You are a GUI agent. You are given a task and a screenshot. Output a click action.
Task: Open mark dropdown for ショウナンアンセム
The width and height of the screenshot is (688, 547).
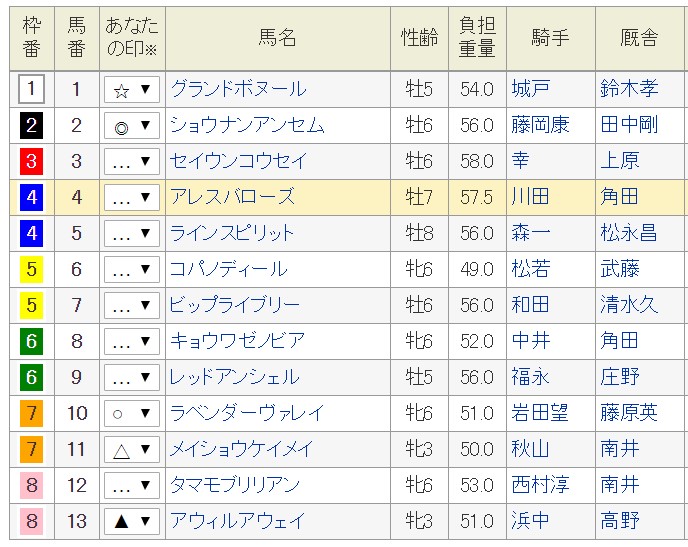(132, 126)
